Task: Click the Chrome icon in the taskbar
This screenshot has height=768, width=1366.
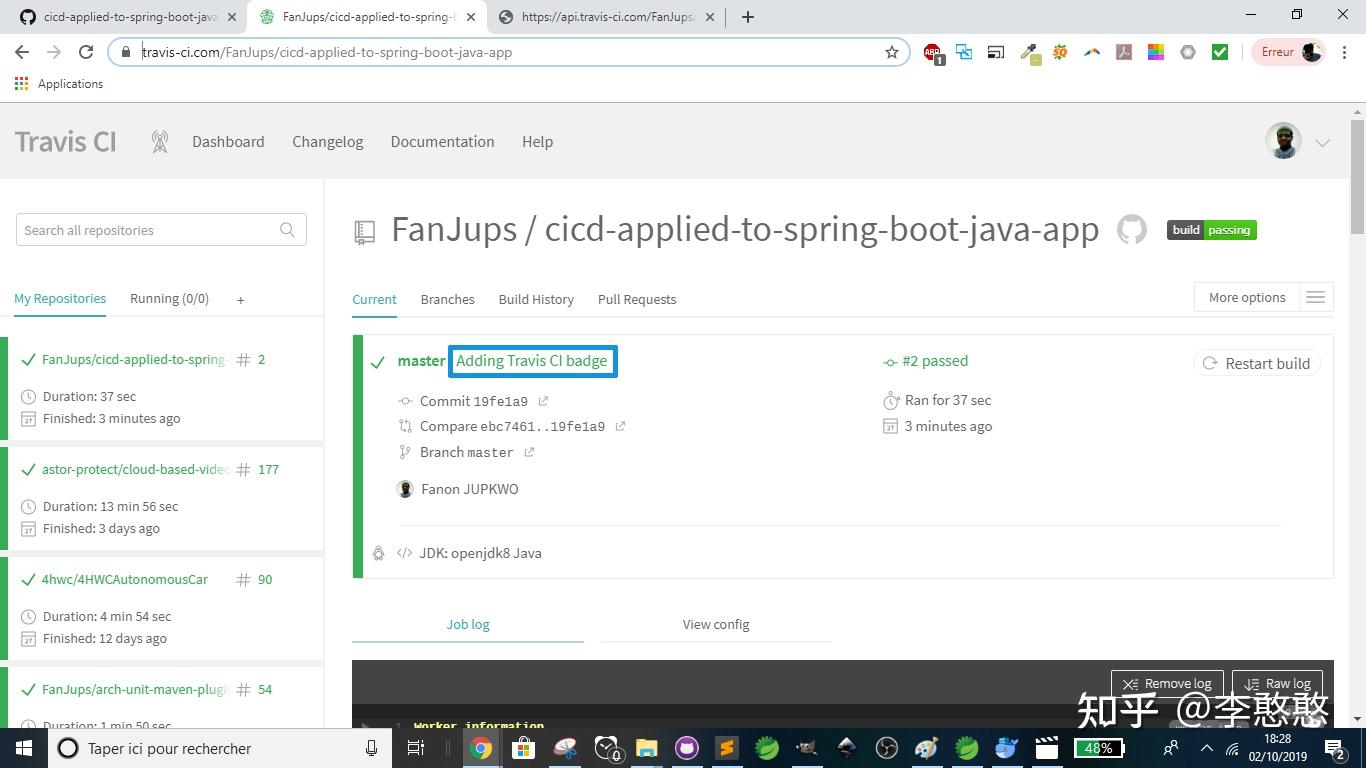Action: coord(479,748)
